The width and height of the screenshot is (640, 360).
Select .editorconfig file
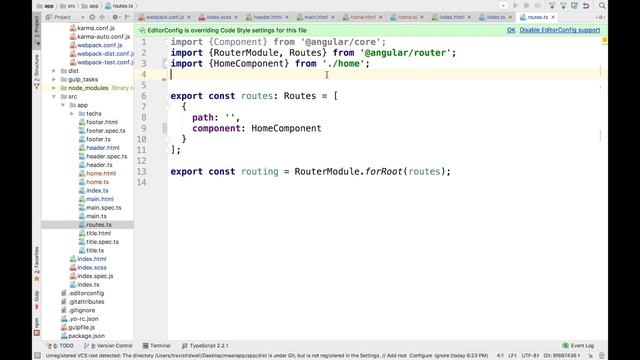coord(82,293)
